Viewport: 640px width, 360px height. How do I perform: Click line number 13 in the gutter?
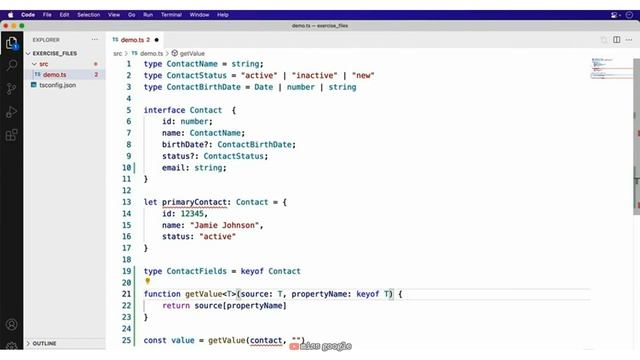pos(127,202)
